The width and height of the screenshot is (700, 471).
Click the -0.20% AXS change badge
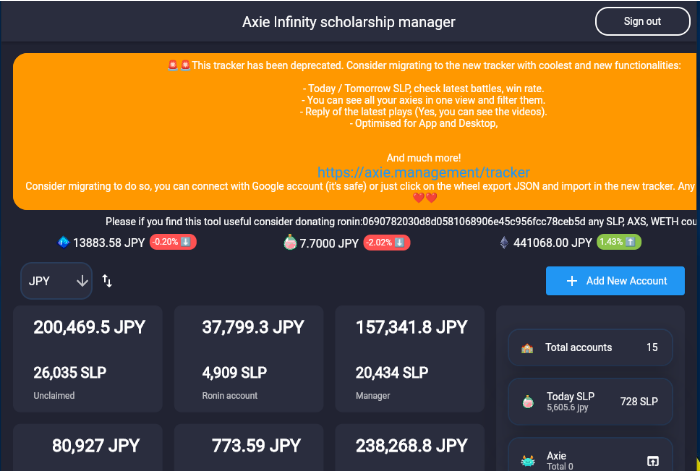tap(173, 242)
